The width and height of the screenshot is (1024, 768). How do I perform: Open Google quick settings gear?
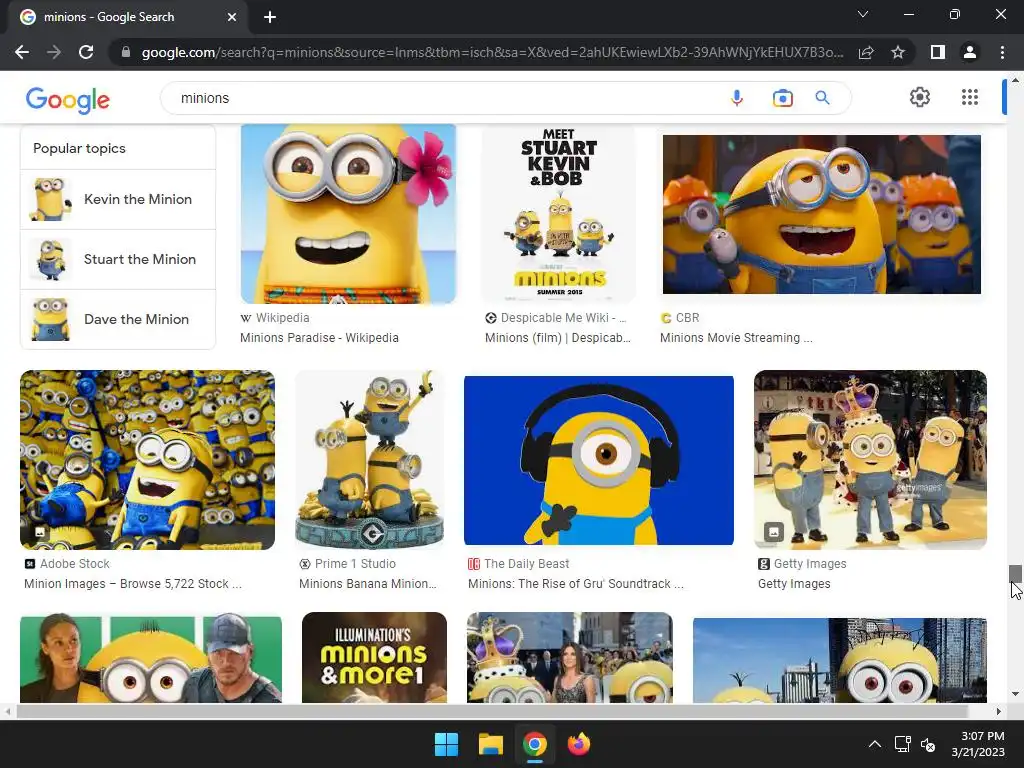920,97
